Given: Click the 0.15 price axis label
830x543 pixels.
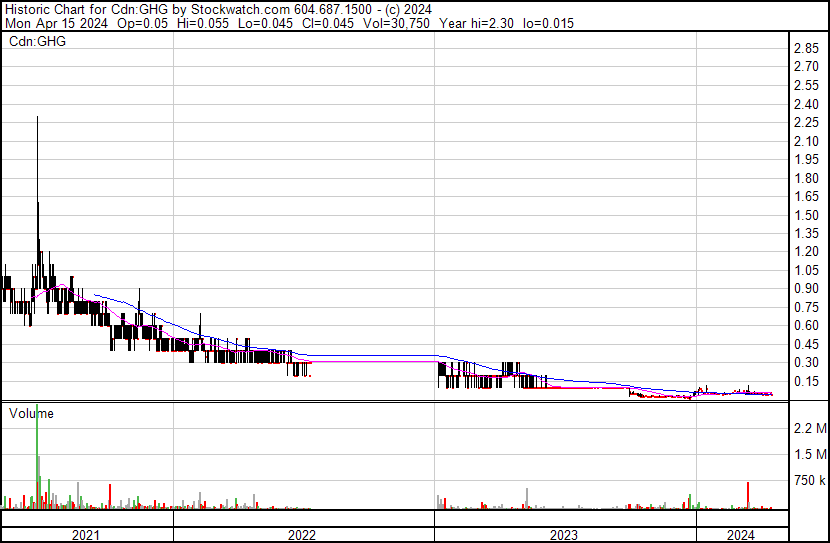Looking at the screenshot, I should point(806,381).
